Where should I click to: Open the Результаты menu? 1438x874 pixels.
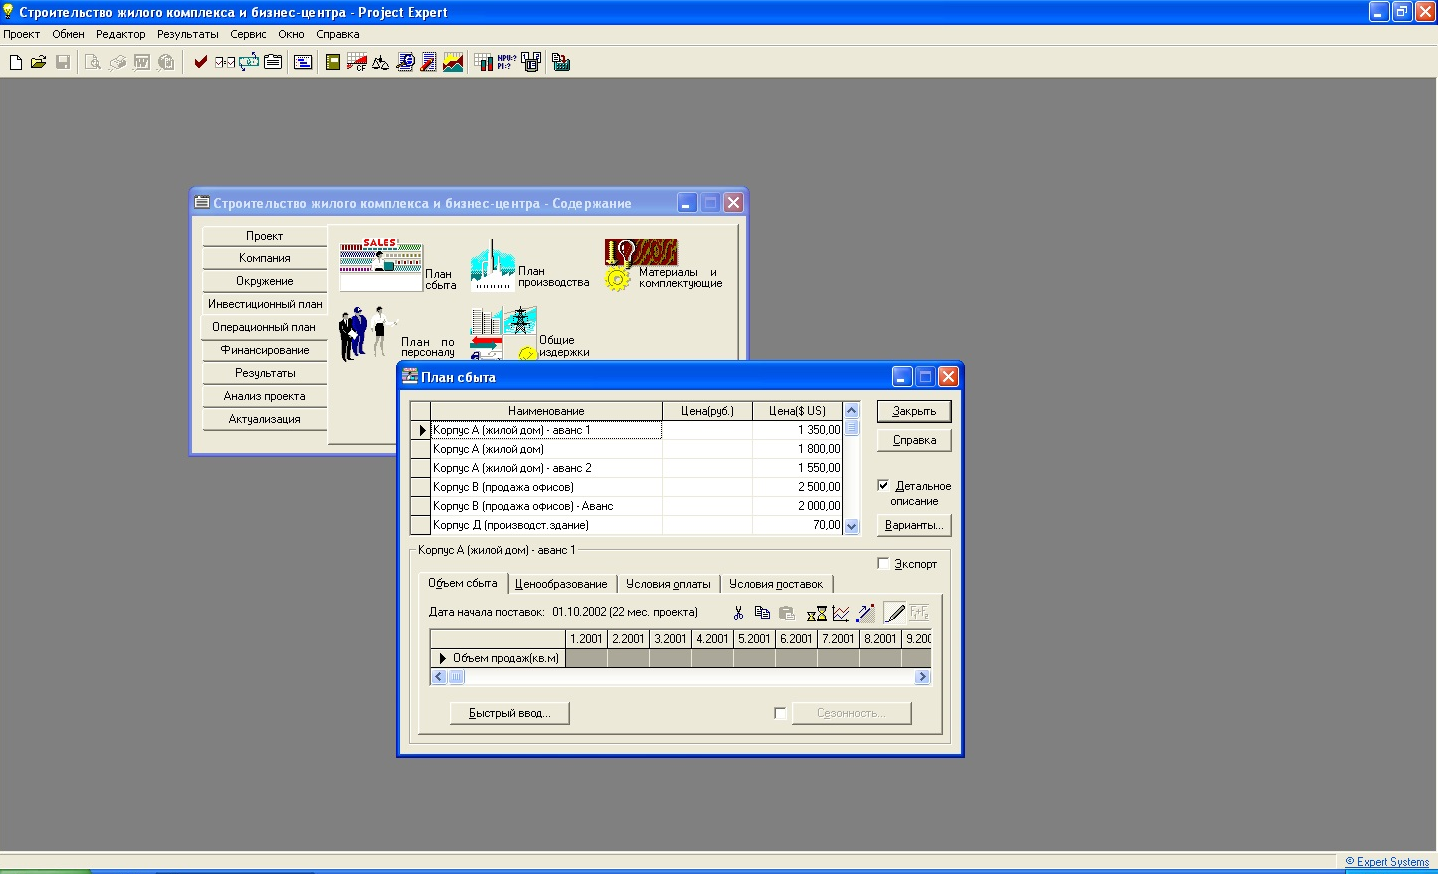188,34
